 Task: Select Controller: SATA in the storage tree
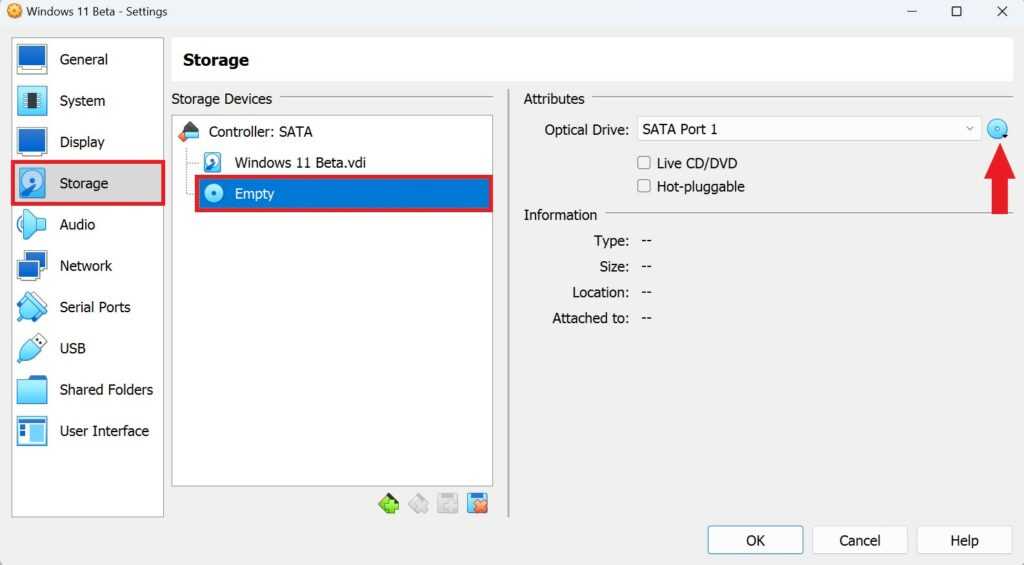260,132
